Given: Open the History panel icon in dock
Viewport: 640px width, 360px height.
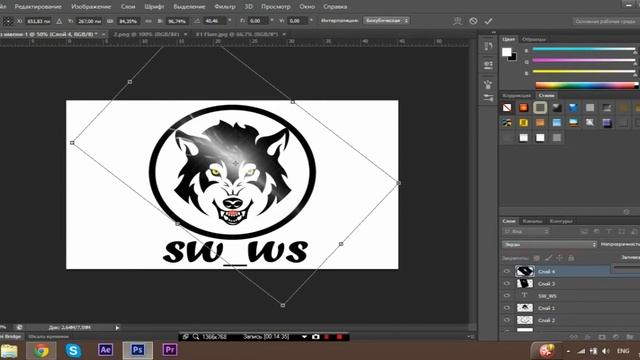Looking at the screenshot, I should point(488,46).
